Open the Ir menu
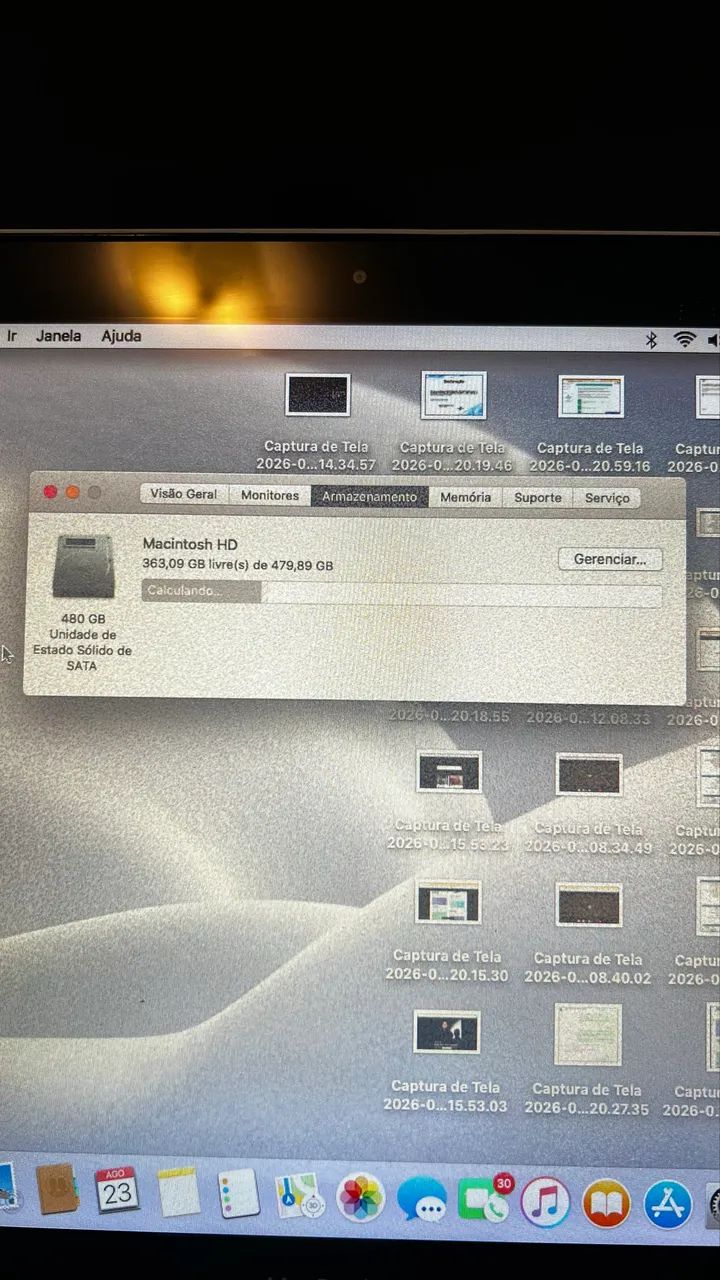This screenshot has width=720, height=1280. pos(12,336)
